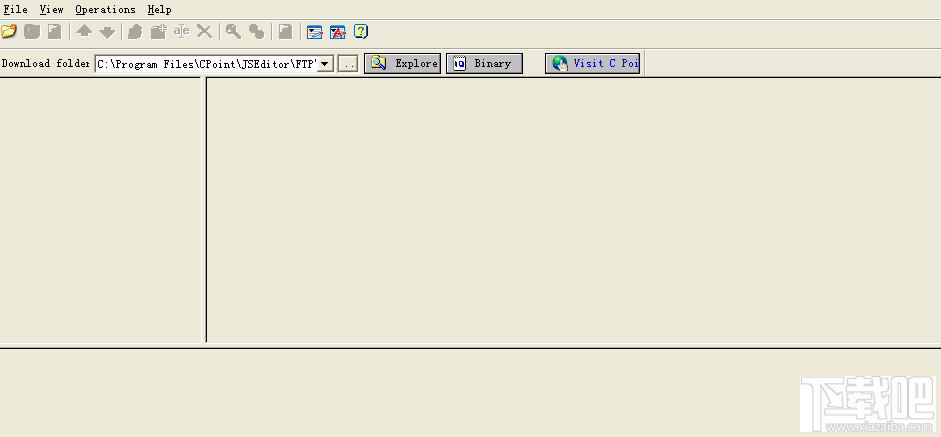
Task: Click the greyed chain link icon
Action: 256,31
